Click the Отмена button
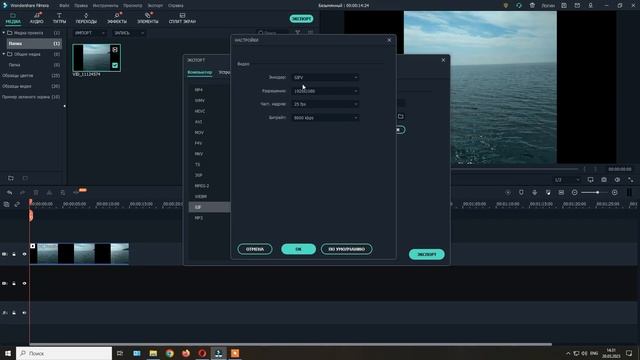This screenshot has height=360, width=640. (x=255, y=249)
